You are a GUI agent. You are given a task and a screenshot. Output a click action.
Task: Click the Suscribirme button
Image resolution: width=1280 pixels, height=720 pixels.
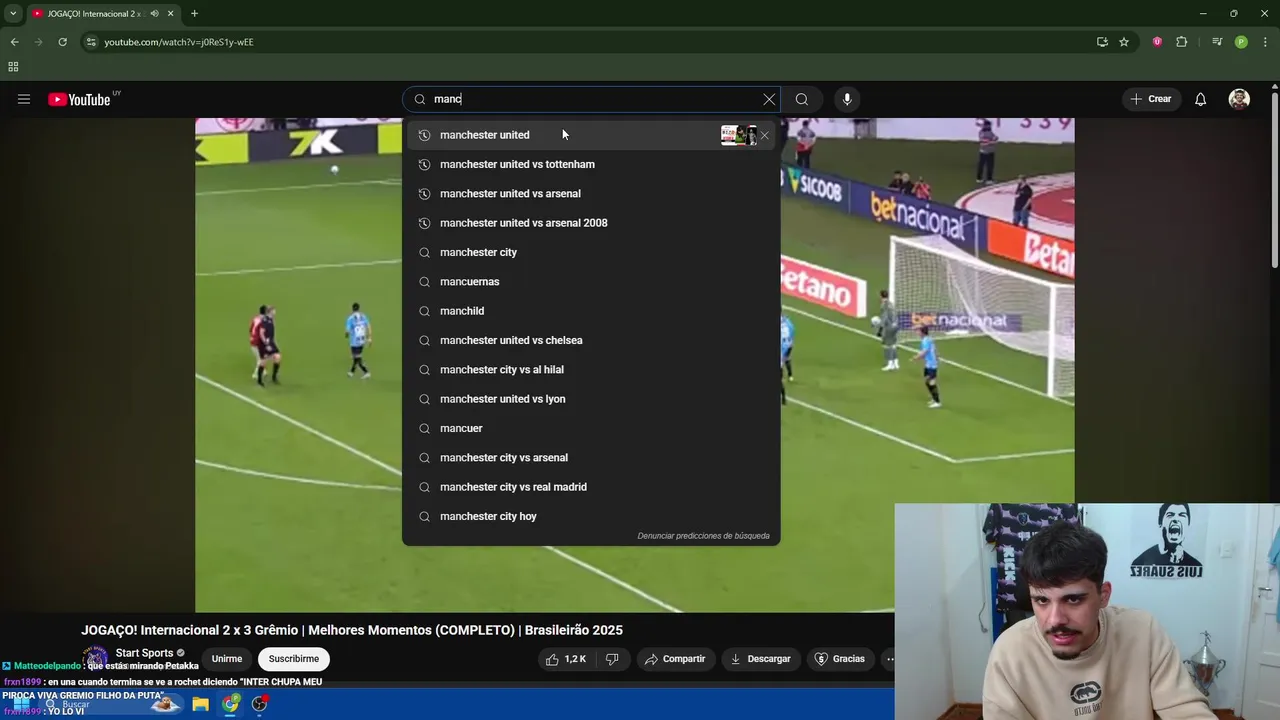pos(294,659)
